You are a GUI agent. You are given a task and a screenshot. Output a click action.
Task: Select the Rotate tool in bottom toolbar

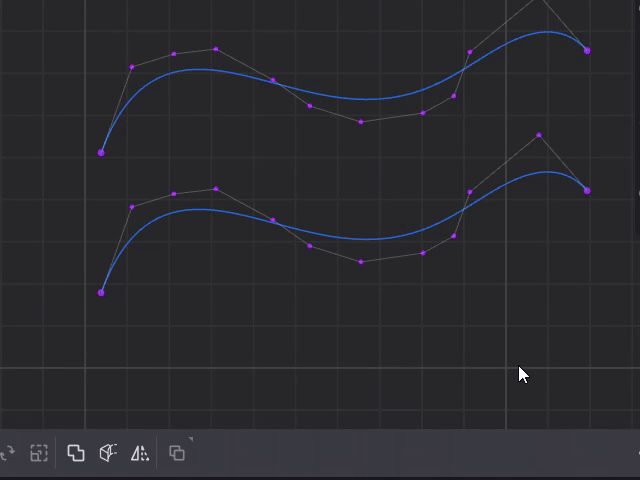click(7, 452)
